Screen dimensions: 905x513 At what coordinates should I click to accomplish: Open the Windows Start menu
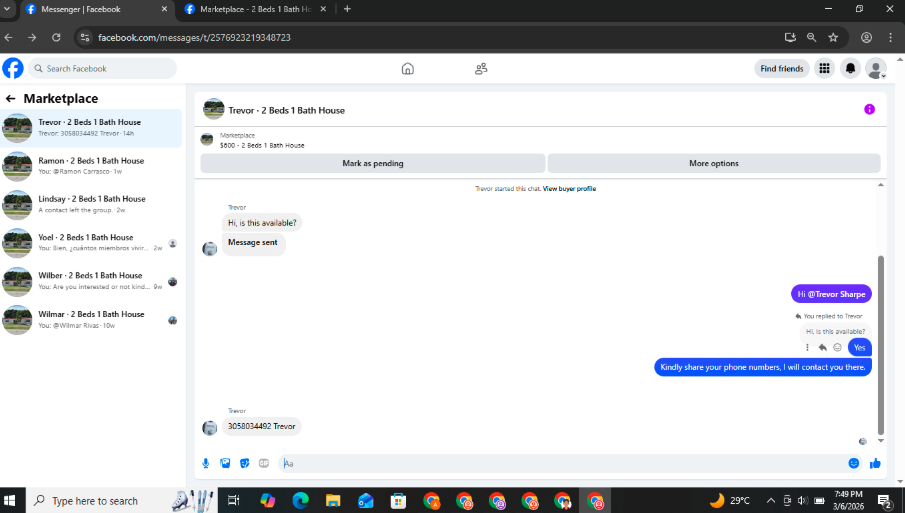pos(10,500)
